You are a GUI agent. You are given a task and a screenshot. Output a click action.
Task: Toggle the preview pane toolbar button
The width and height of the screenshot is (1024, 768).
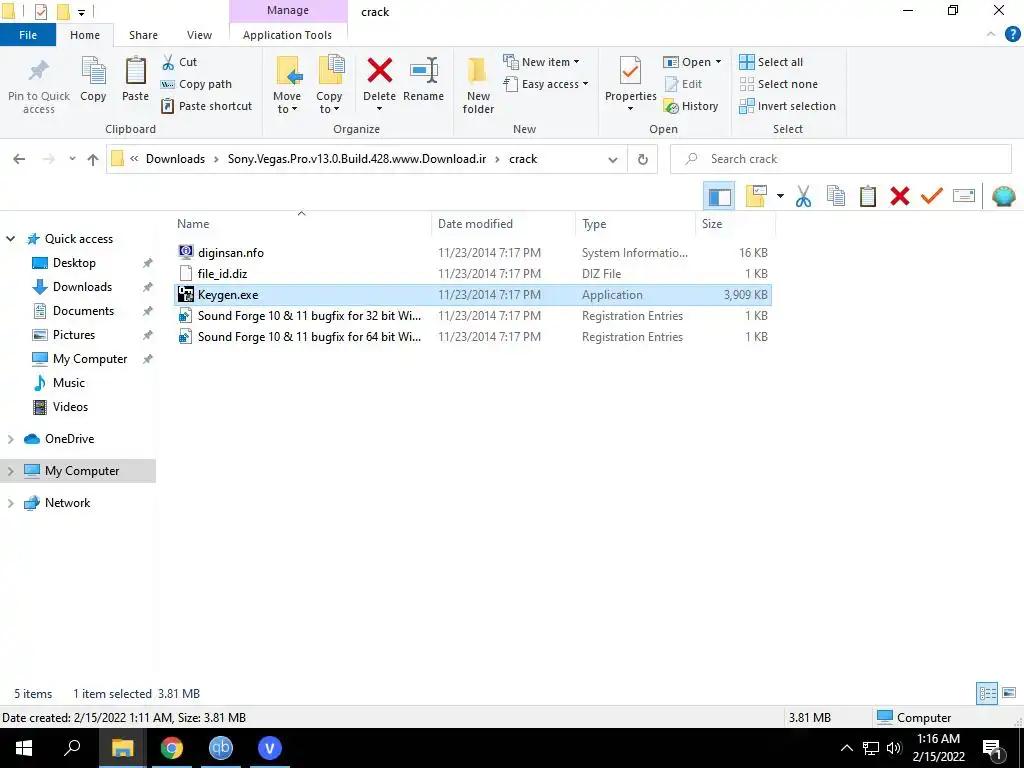point(719,196)
